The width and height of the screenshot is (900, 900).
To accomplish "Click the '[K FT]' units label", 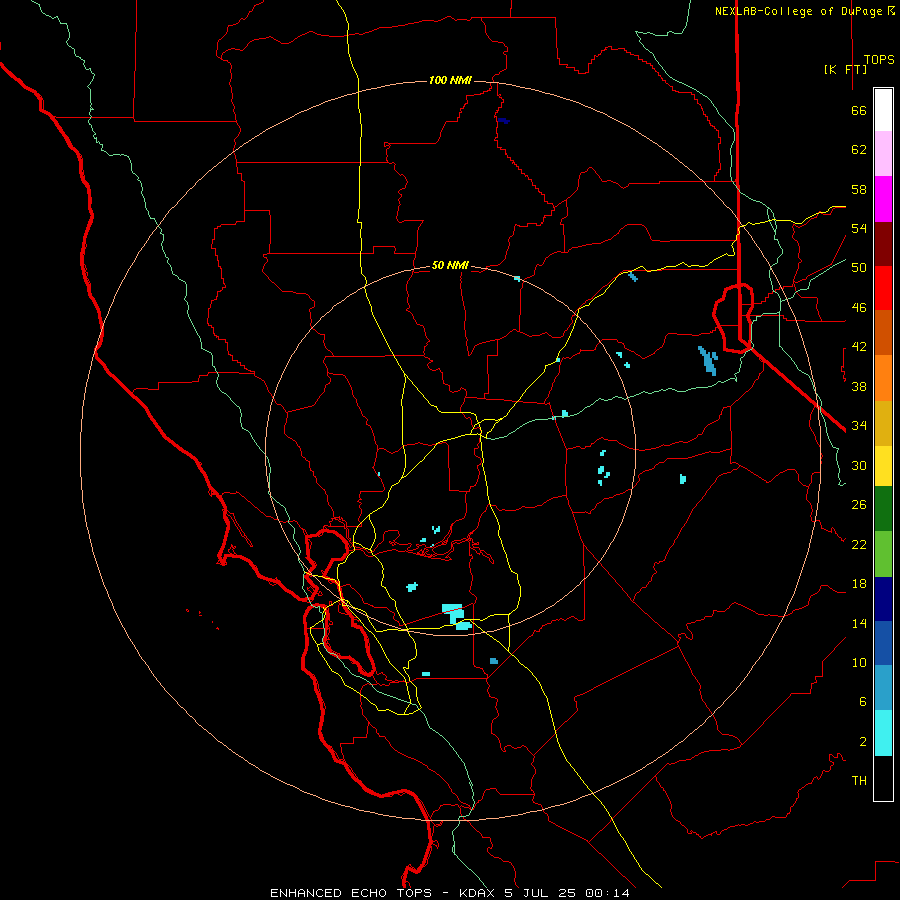I will point(845,69).
